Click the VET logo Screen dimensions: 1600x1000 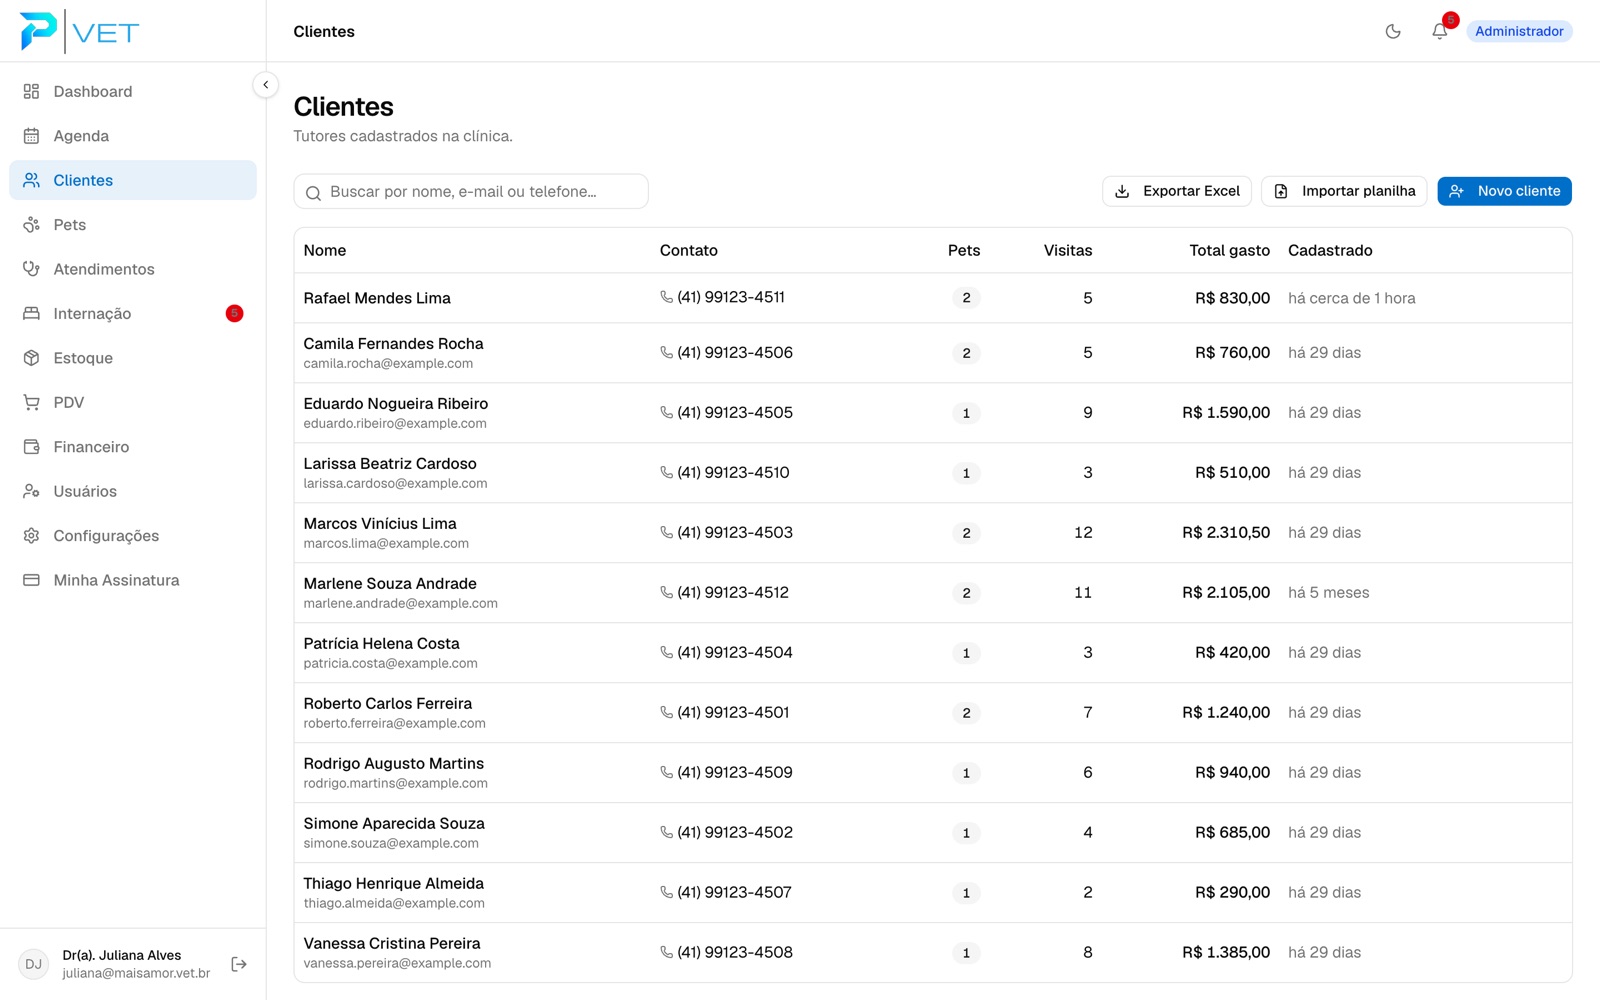pyautogui.click(x=80, y=31)
